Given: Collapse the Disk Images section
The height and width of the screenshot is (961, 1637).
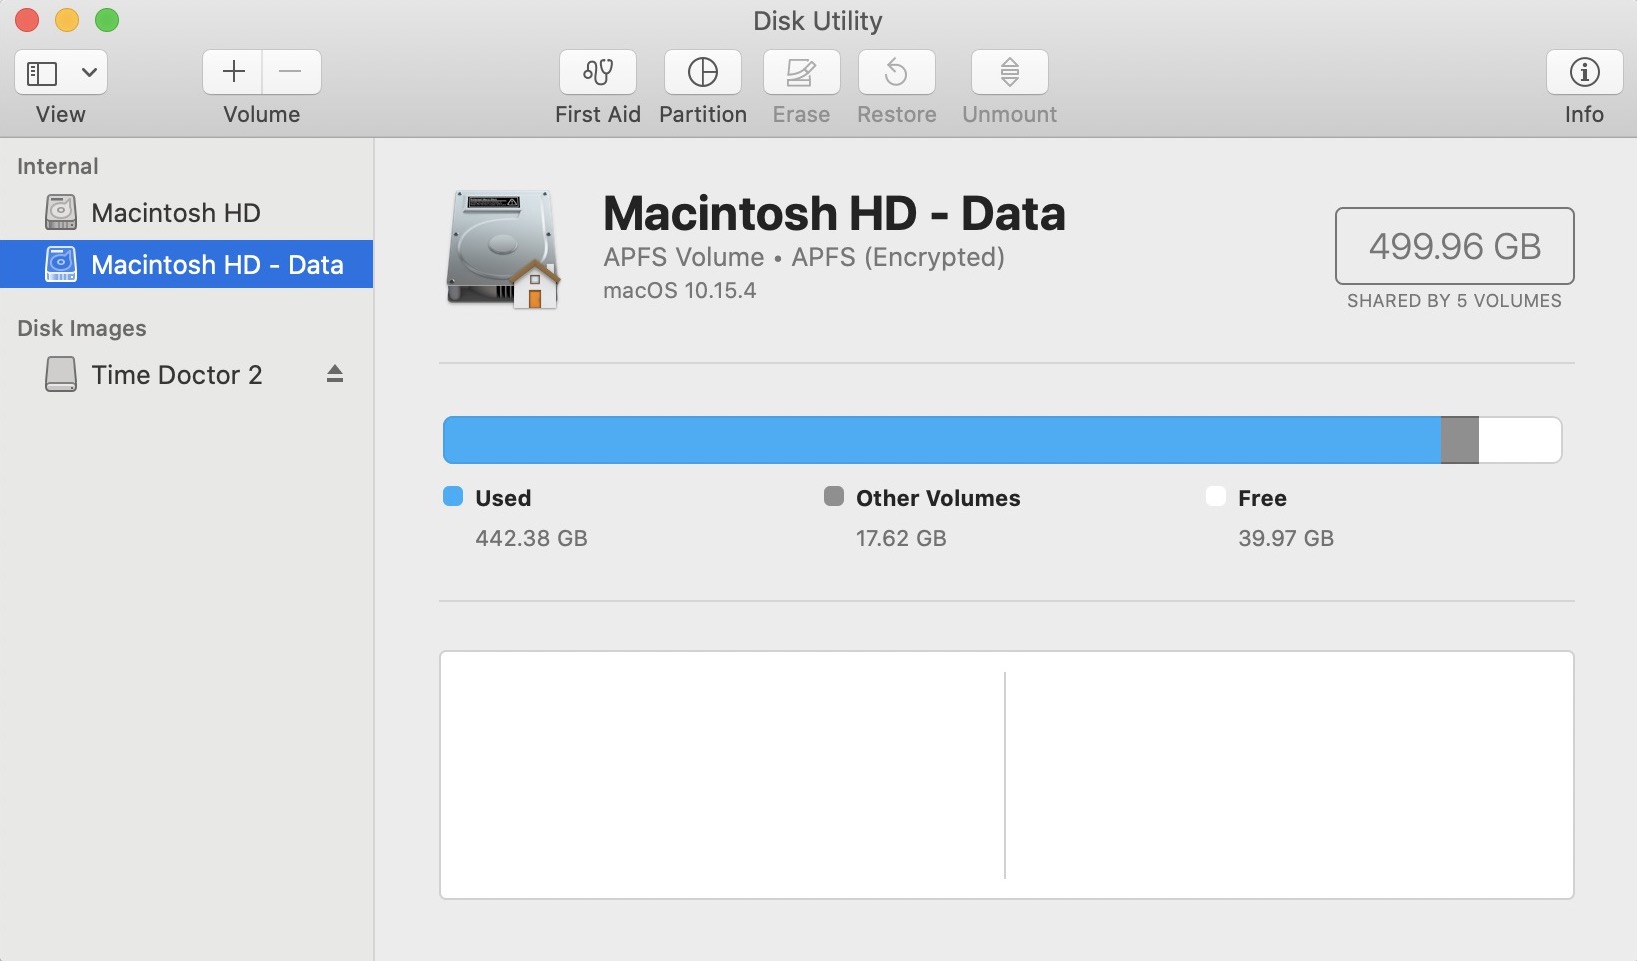Looking at the screenshot, I should [x=82, y=327].
